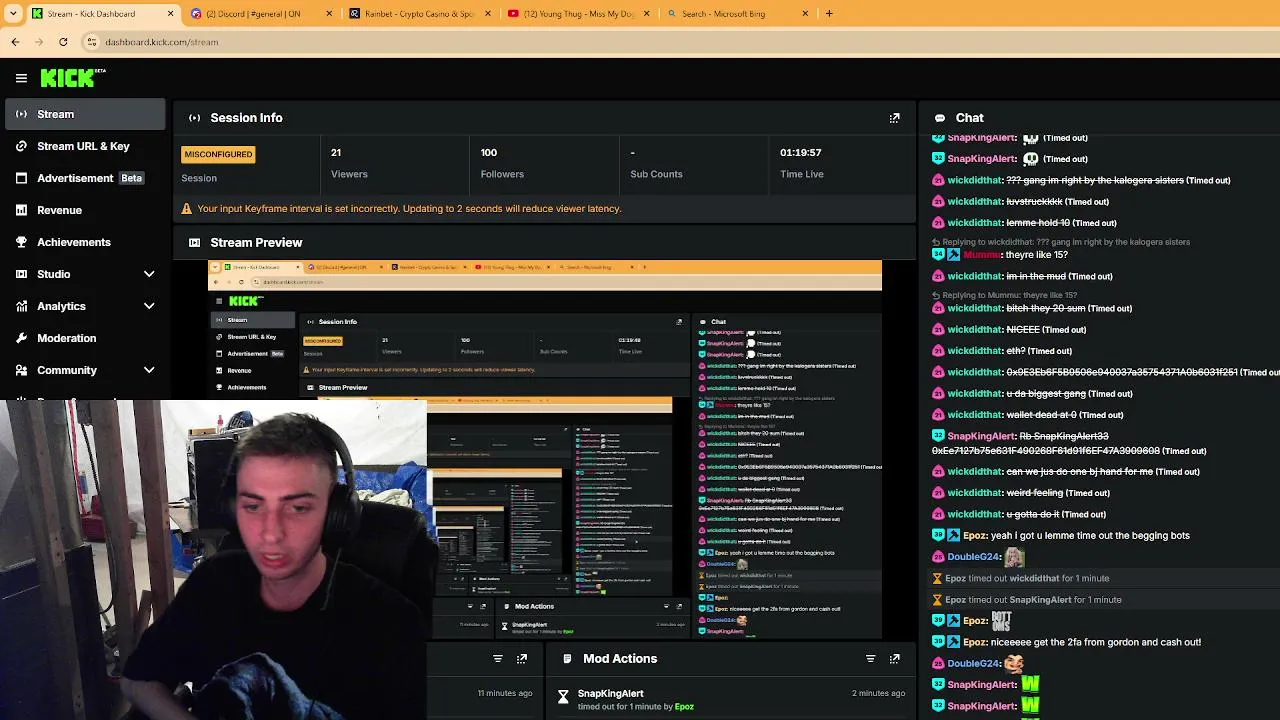Click the keyframe interval warning message text

[409, 209]
